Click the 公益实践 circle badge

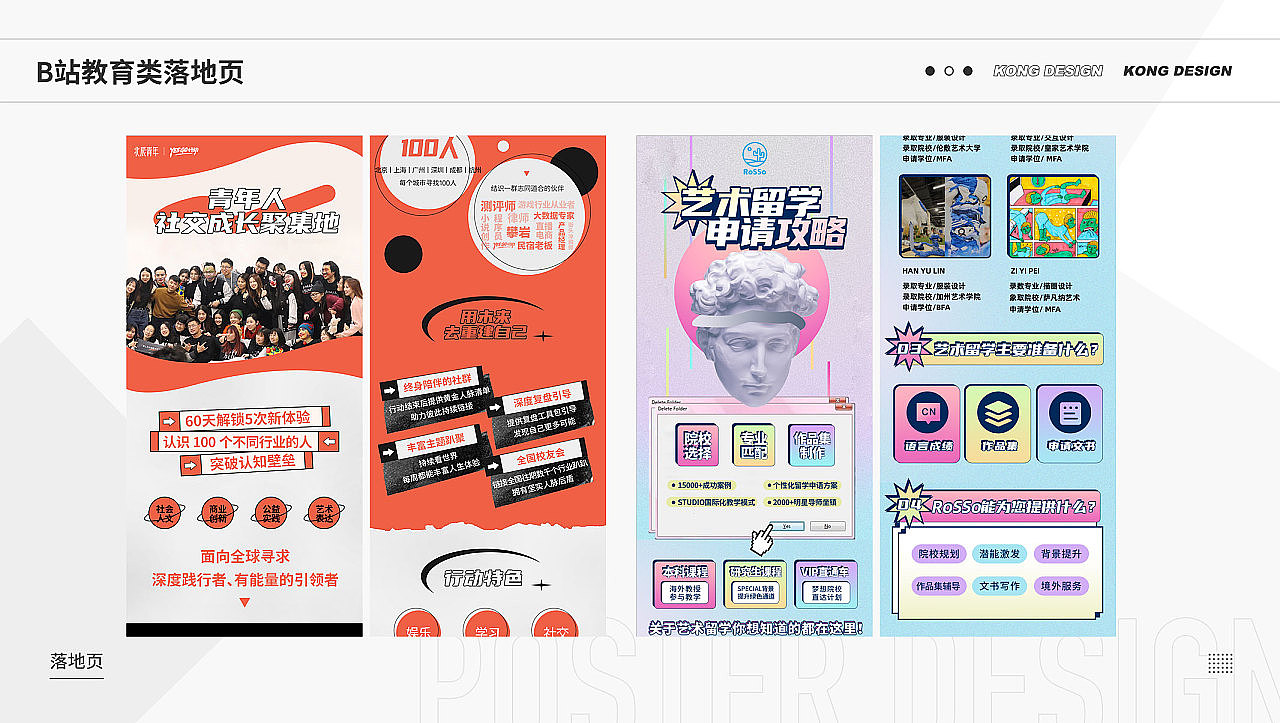click(270, 513)
